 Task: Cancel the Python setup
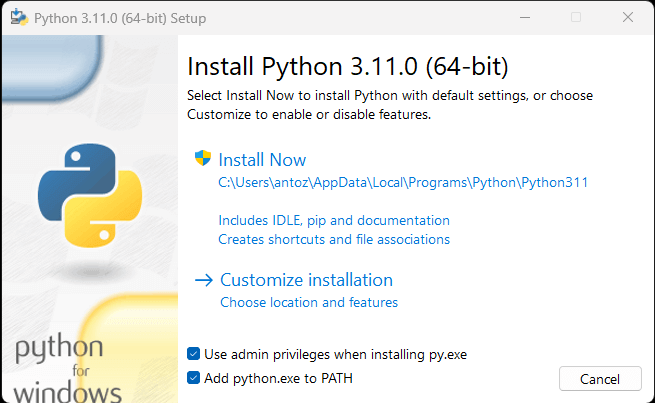tap(600, 379)
